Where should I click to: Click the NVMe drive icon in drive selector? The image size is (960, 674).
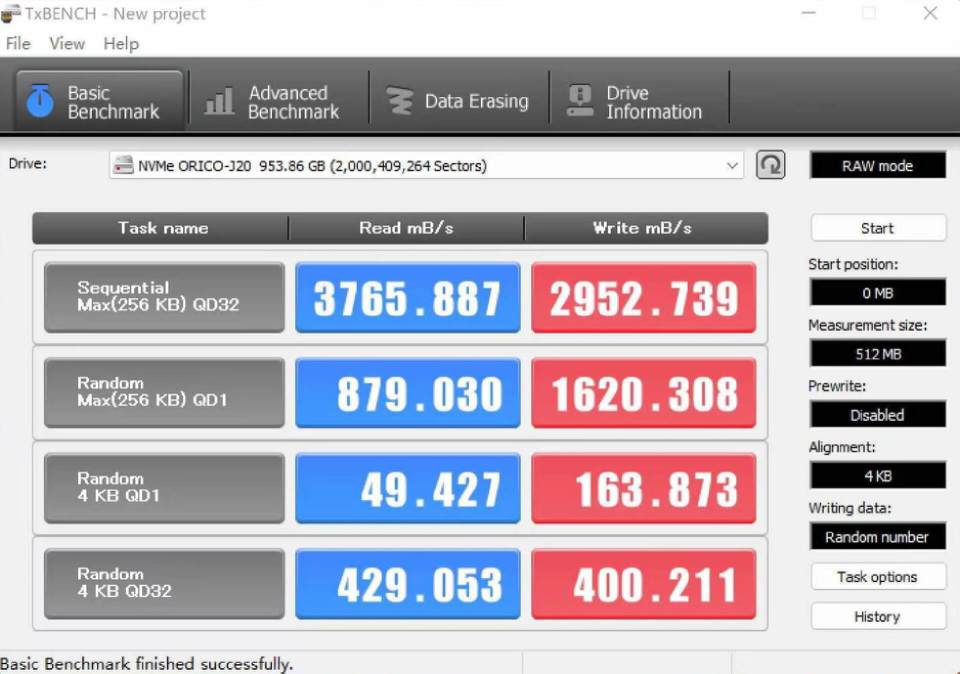[x=124, y=165]
